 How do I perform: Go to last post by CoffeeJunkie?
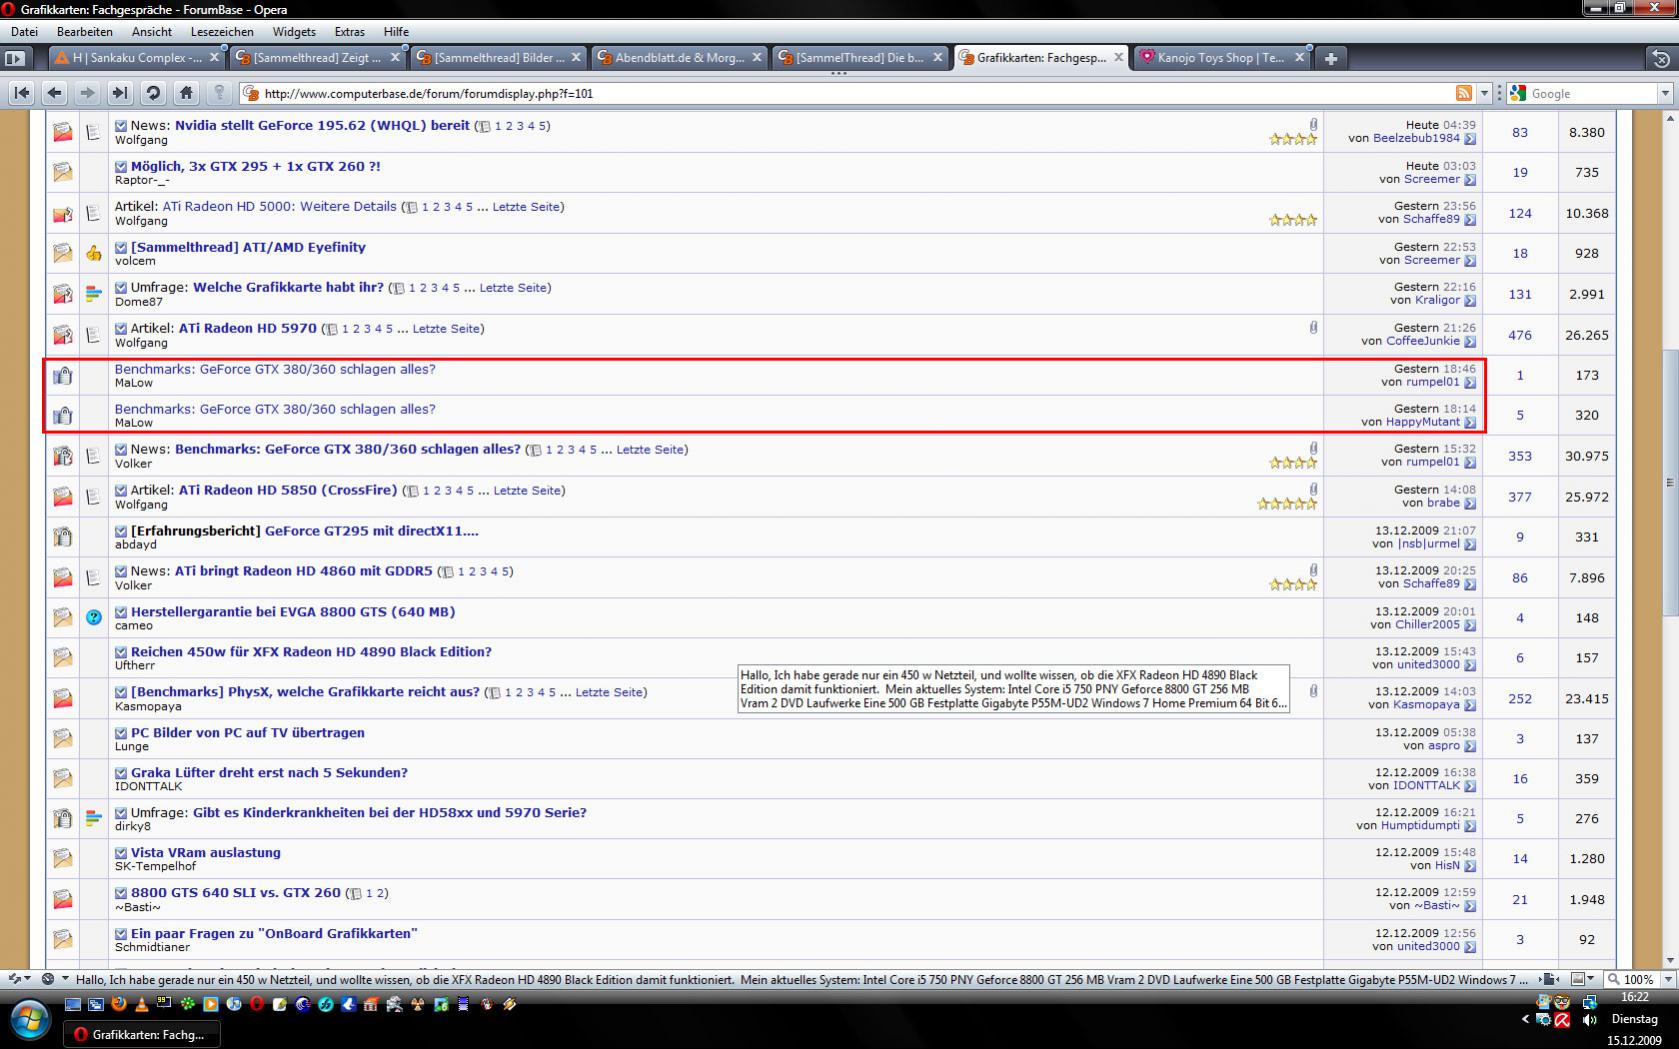tap(1470, 342)
